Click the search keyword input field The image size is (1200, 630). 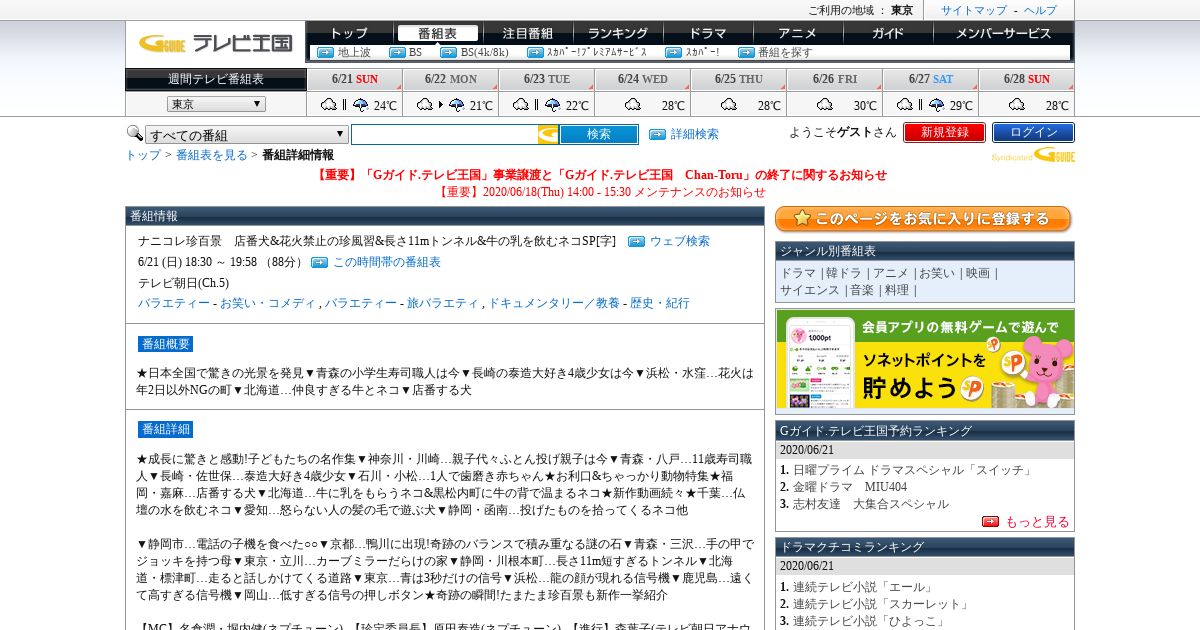[x=444, y=134]
